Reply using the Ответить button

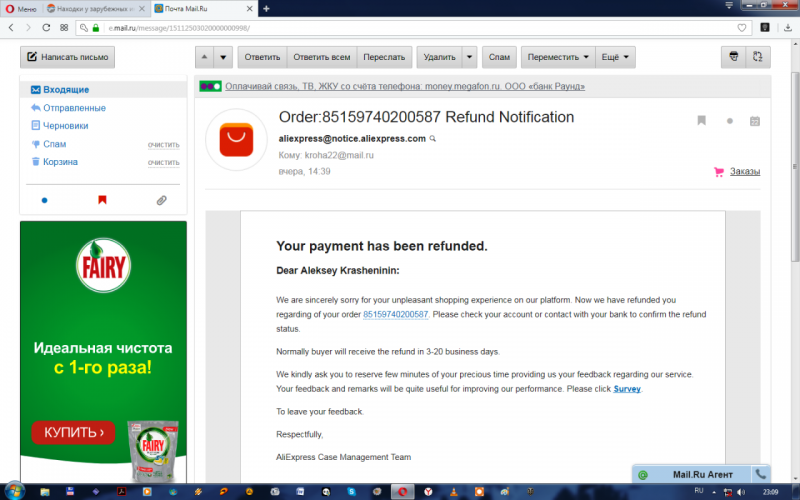point(262,57)
